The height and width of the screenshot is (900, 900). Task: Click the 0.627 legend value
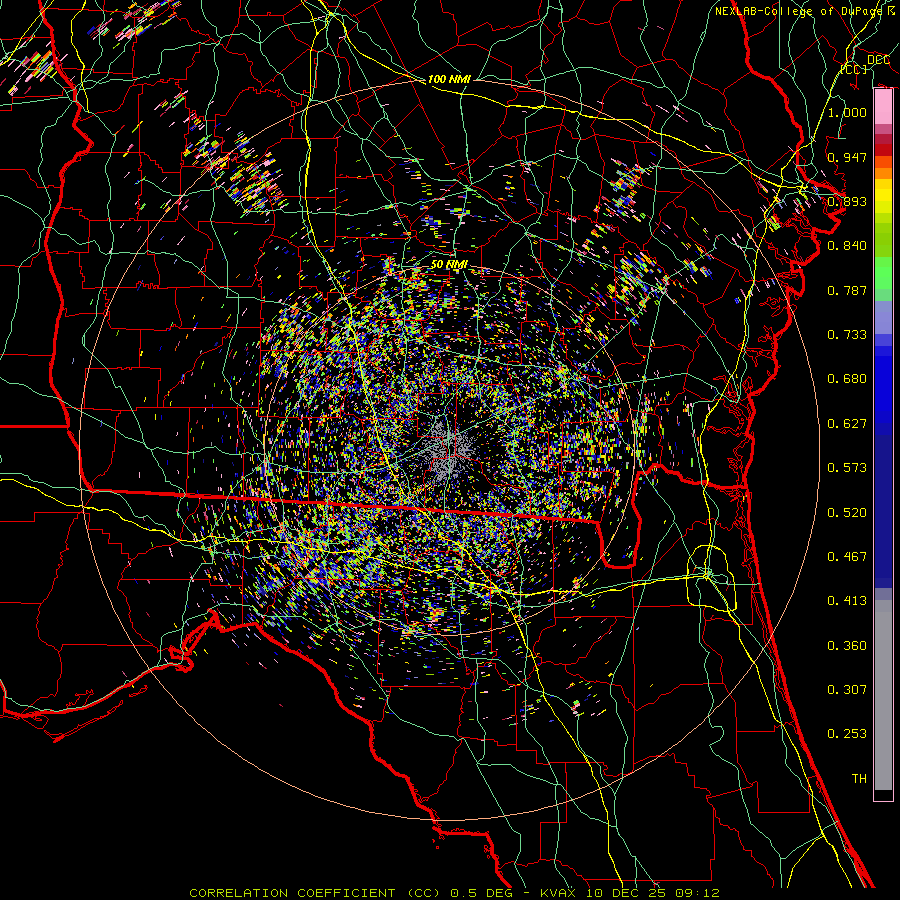[847, 424]
